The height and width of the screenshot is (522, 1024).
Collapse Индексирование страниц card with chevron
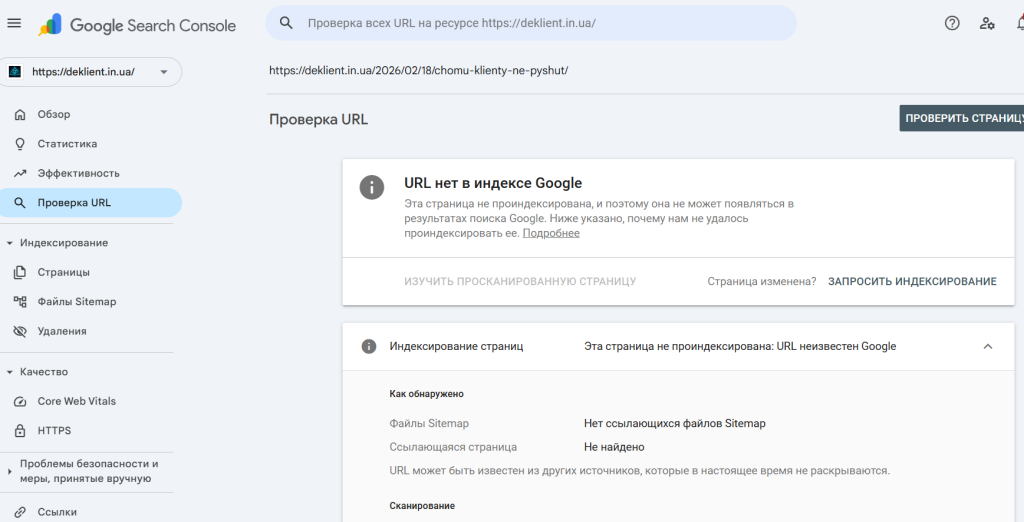pyautogui.click(x=987, y=346)
